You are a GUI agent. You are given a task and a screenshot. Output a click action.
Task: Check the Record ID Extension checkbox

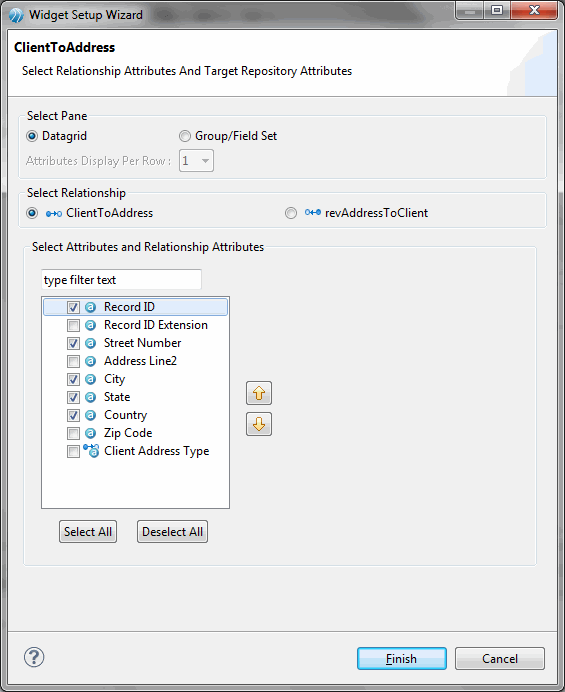[73, 325]
